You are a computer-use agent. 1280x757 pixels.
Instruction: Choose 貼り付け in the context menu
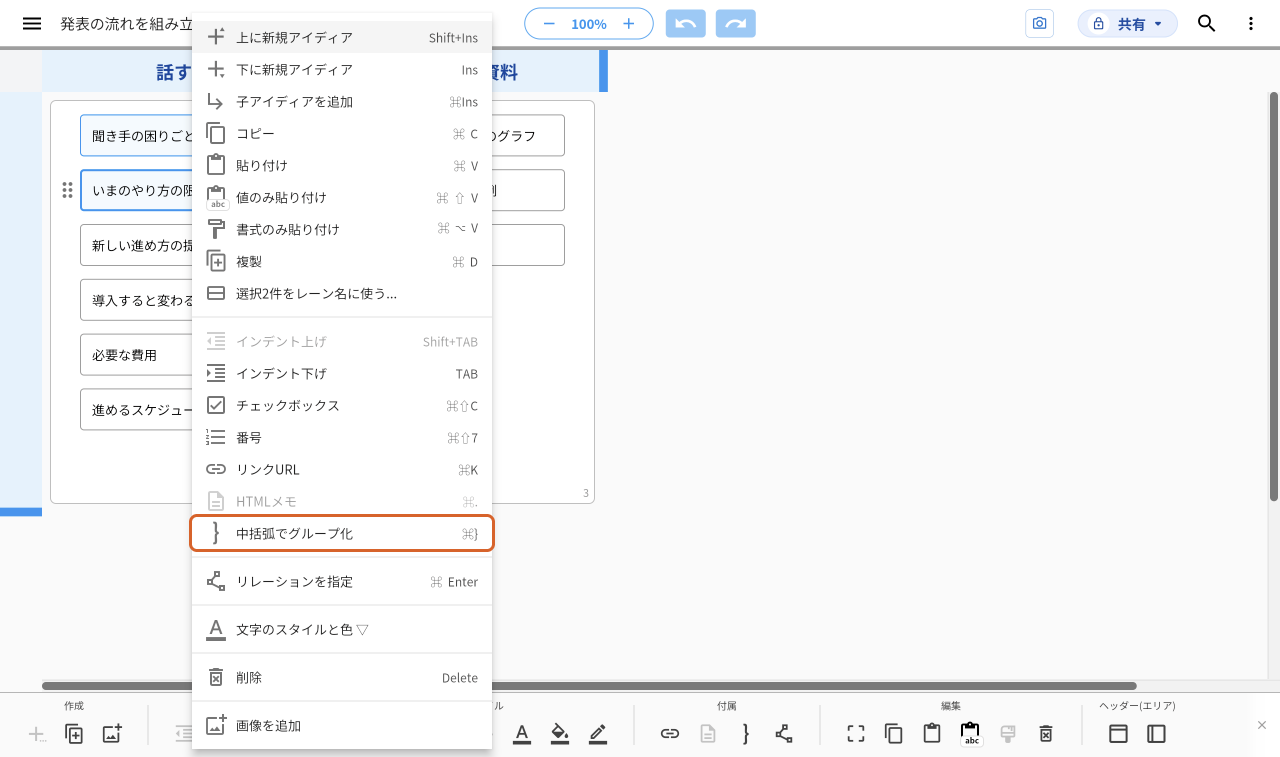click(342, 165)
